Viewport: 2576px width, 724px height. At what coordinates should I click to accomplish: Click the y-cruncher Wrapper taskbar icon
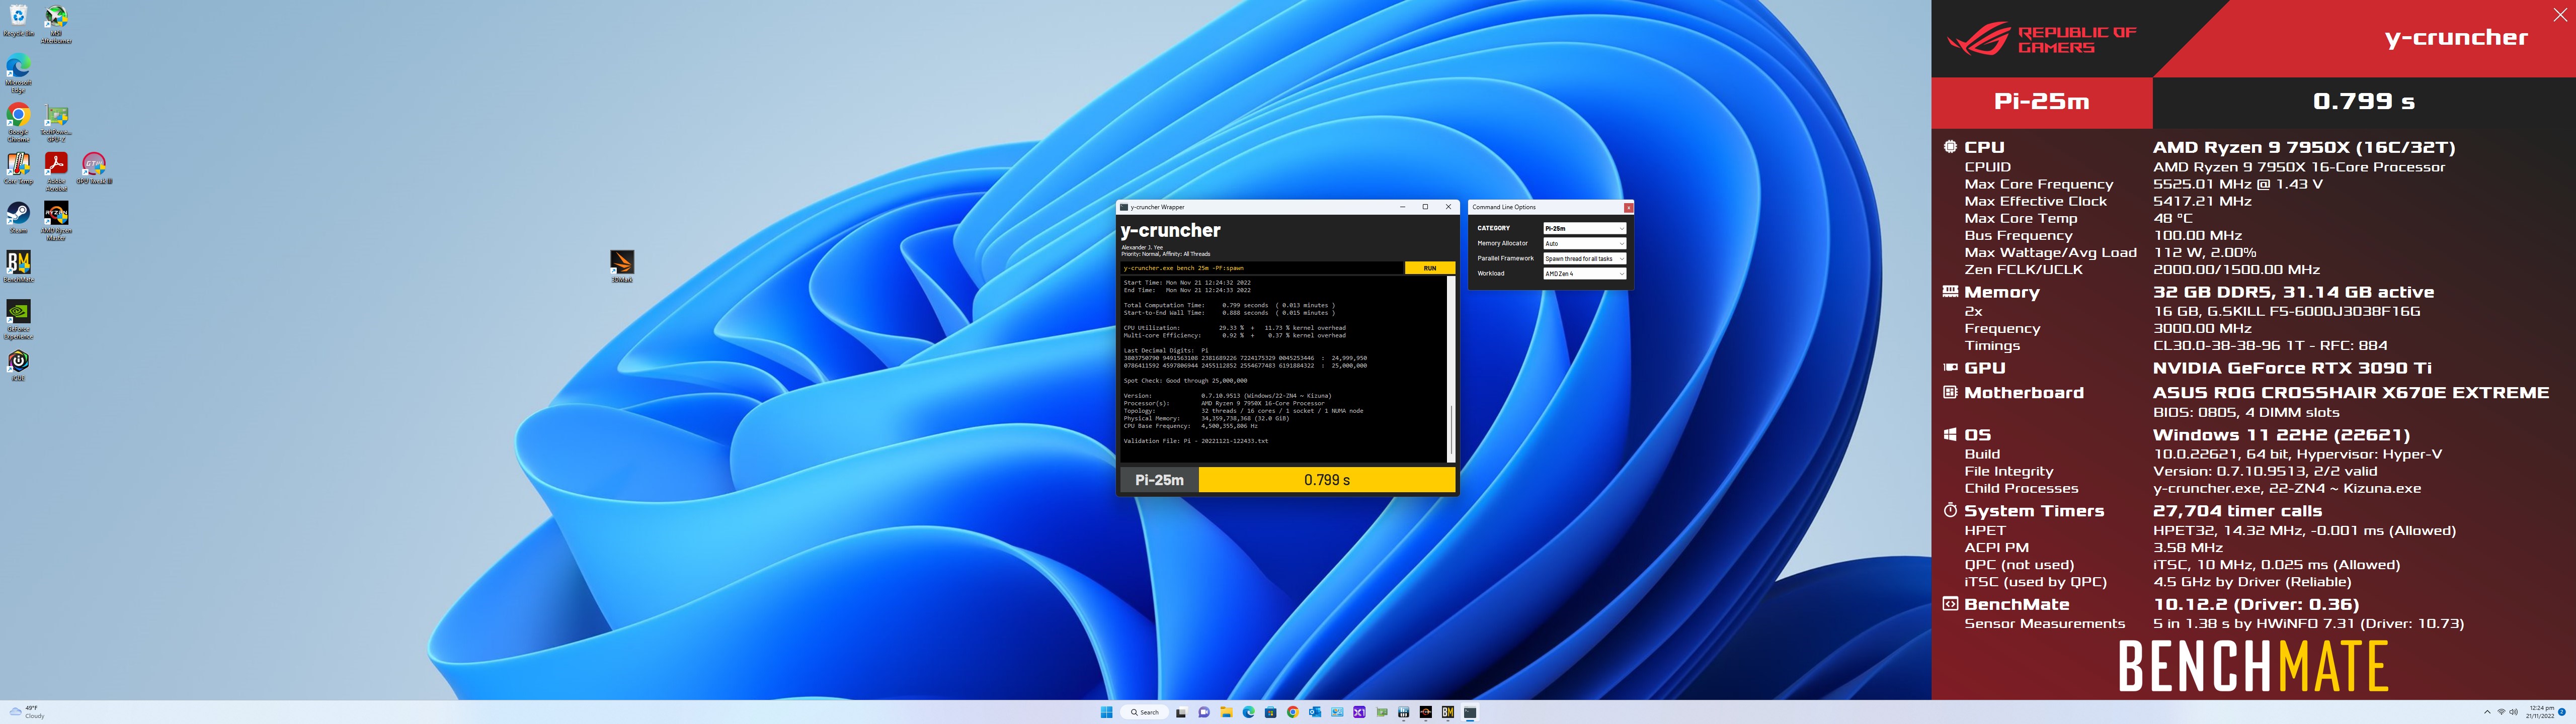[1470, 712]
